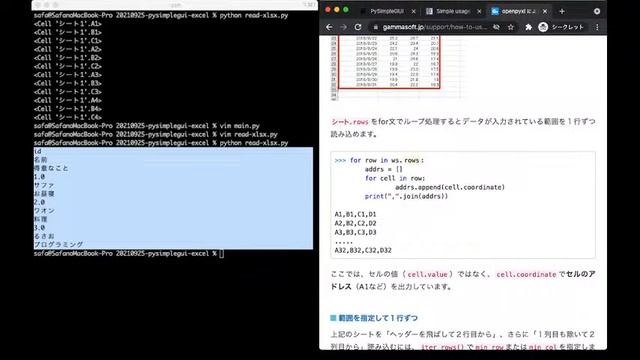Click the terminal output line 得意なこと
640x360 pixels.
[x=51, y=168]
